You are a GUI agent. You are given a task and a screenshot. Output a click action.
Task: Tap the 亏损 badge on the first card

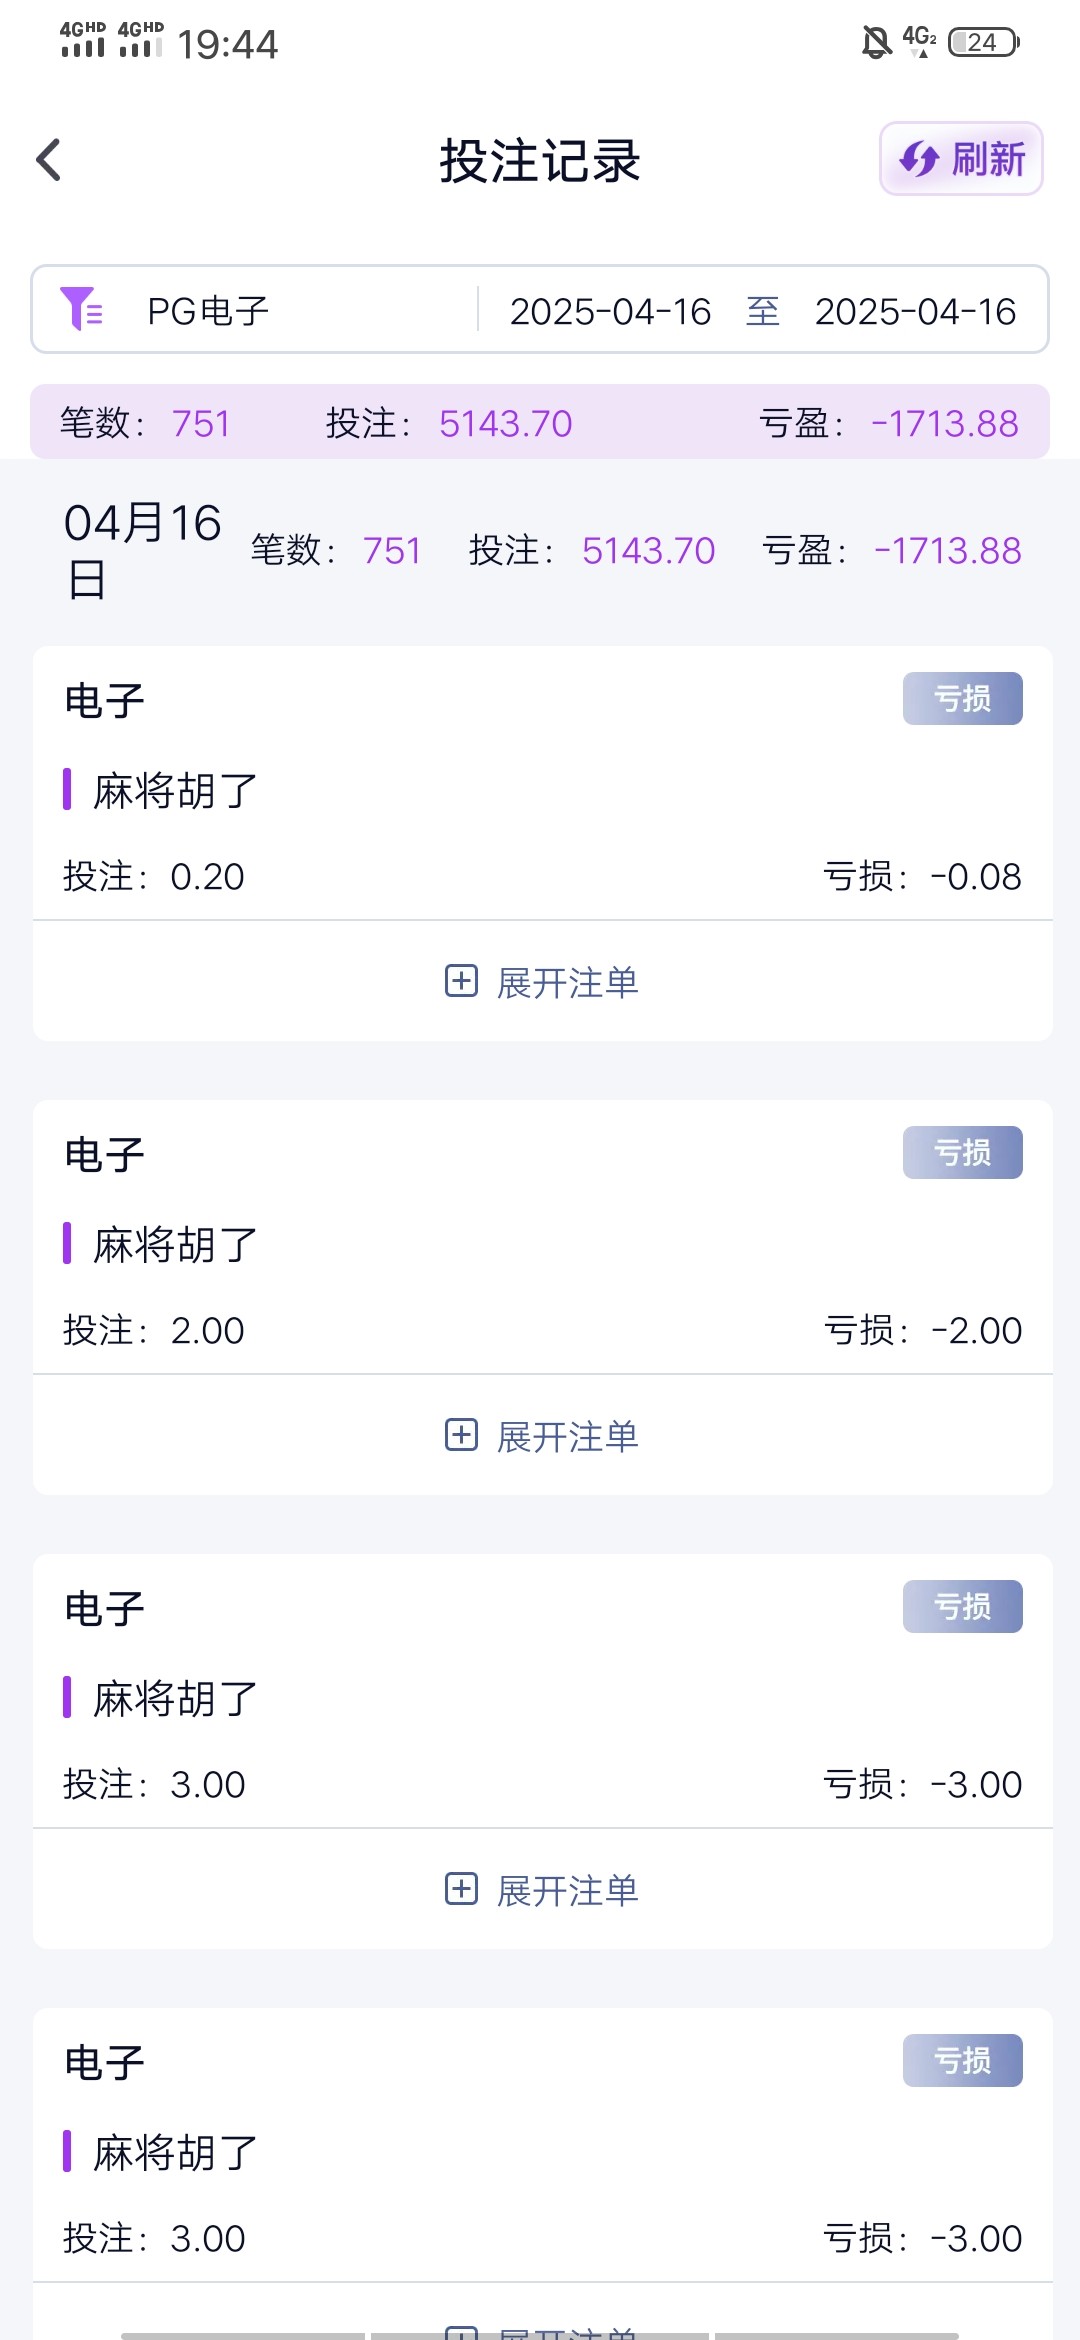pos(962,698)
